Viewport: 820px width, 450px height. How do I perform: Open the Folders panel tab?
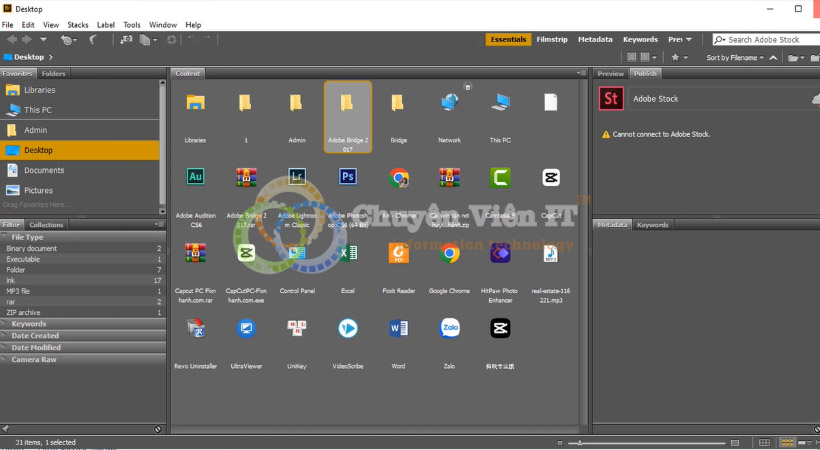click(54, 74)
